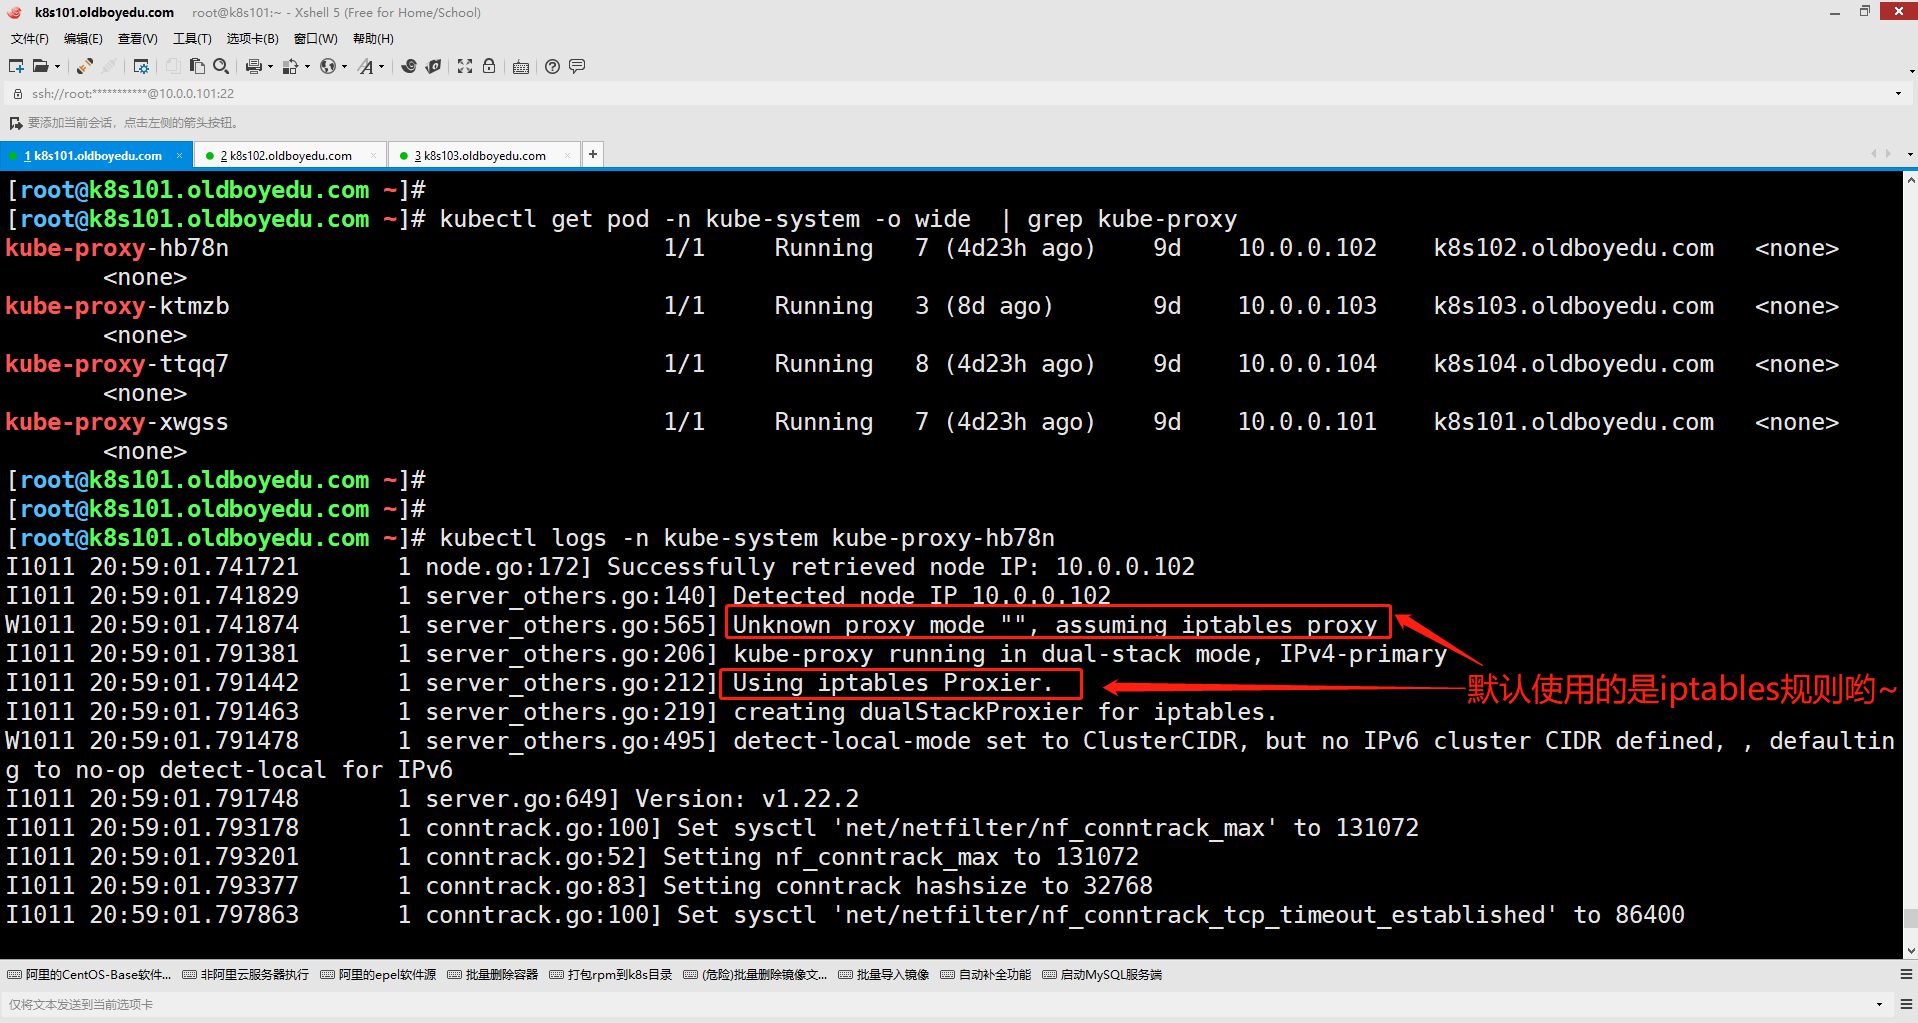Launch Xftp file transfer icon
Viewport: 1918px width, 1023px height.
coord(433,66)
